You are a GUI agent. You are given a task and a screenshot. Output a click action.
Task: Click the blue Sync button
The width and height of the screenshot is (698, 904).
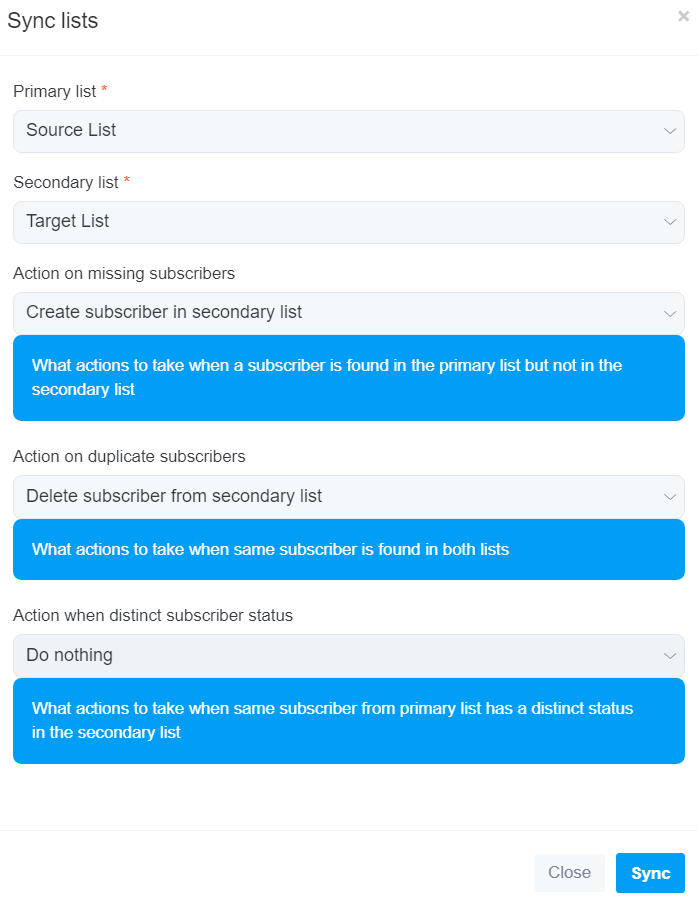[x=650, y=873]
